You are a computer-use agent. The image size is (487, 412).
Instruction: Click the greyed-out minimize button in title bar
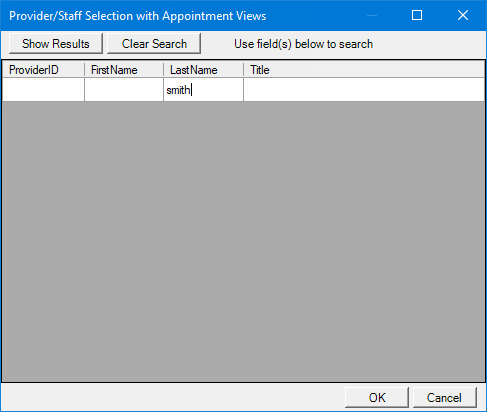tap(372, 15)
